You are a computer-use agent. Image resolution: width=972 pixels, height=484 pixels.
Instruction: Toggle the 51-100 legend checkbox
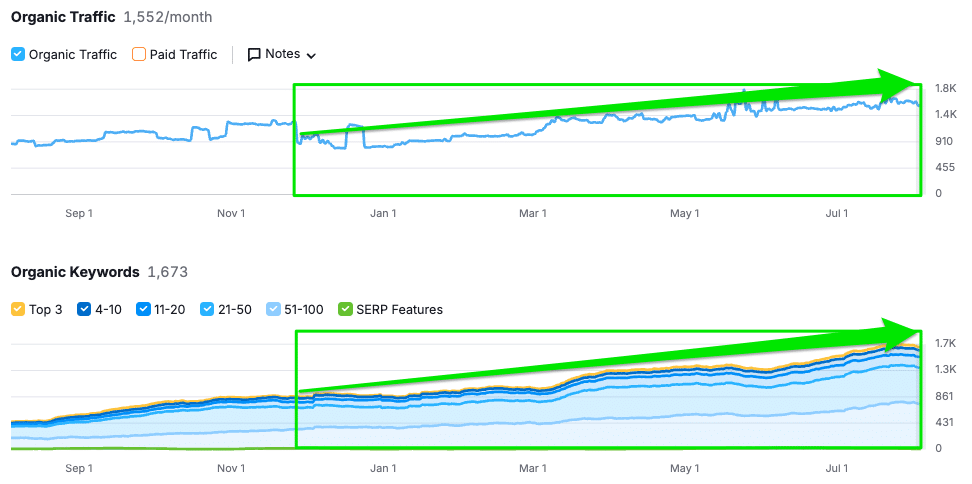point(274,310)
